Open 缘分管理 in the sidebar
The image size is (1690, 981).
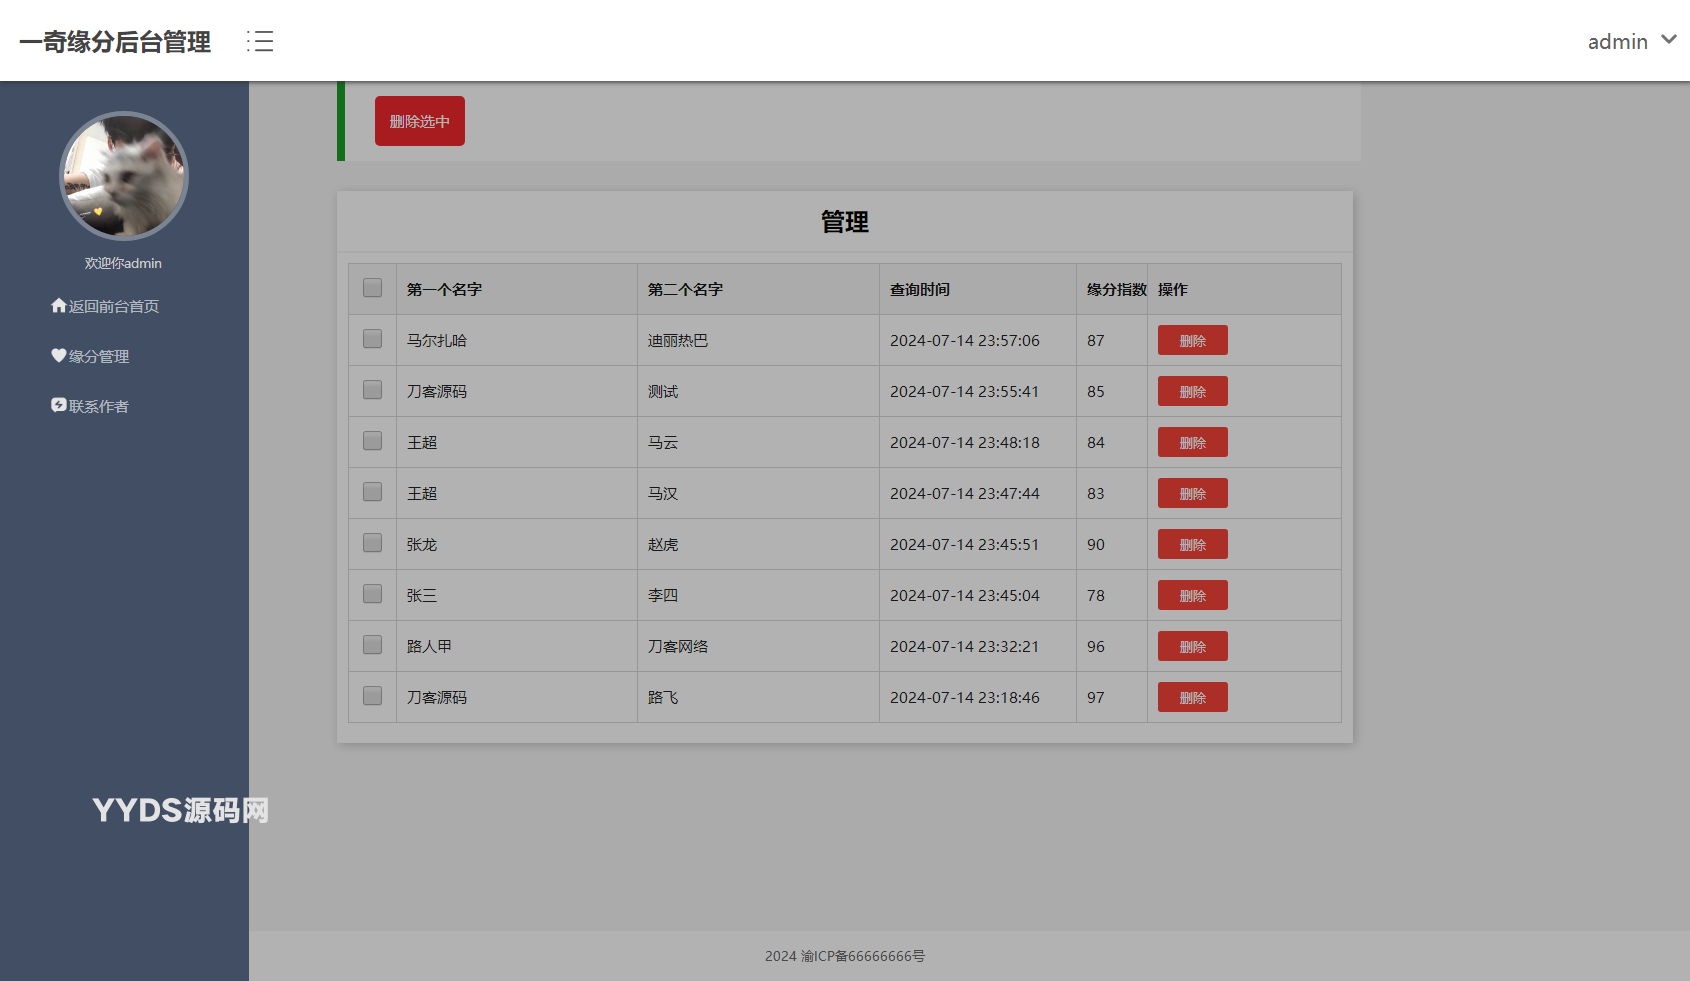pyautogui.click(x=99, y=357)
